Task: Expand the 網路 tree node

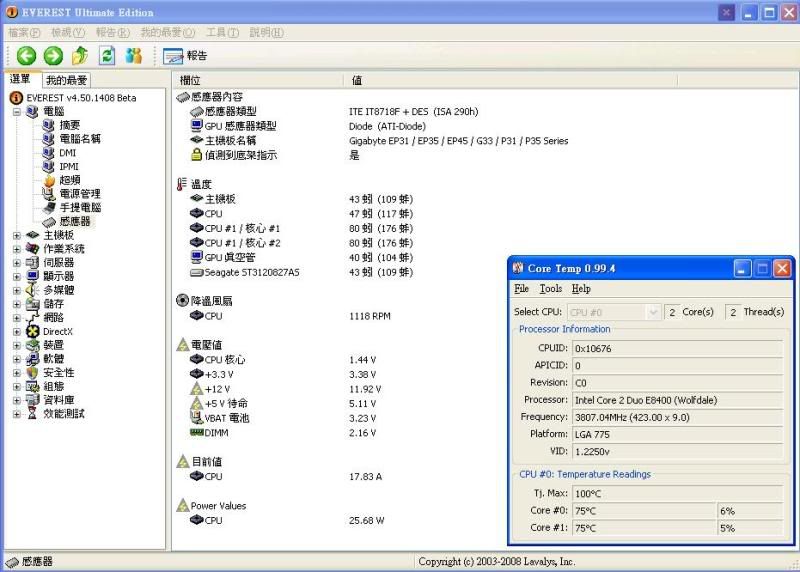Action: (17, 318)
